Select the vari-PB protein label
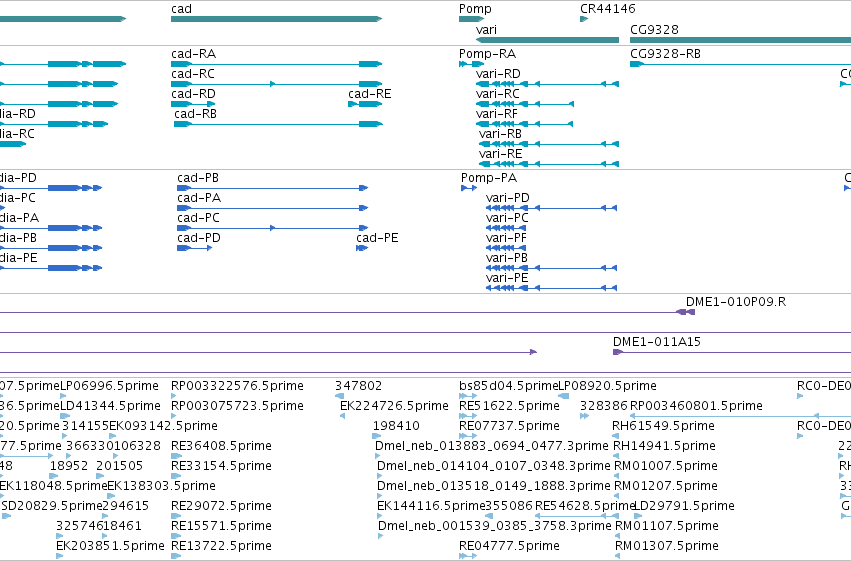The image size is (851, 561). tap(506, 258)
